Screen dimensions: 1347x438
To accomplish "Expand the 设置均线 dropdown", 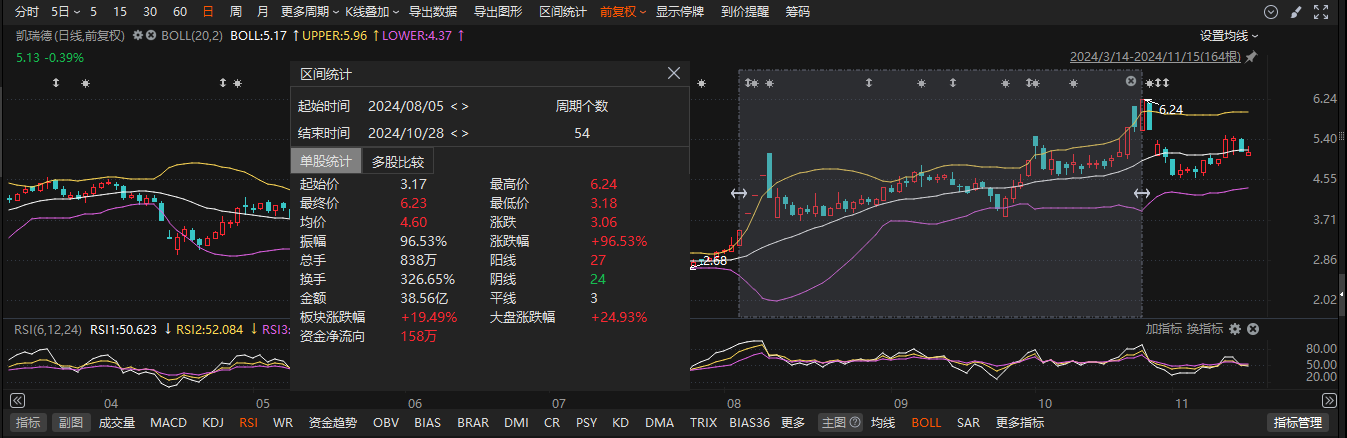I will 1229,35.
